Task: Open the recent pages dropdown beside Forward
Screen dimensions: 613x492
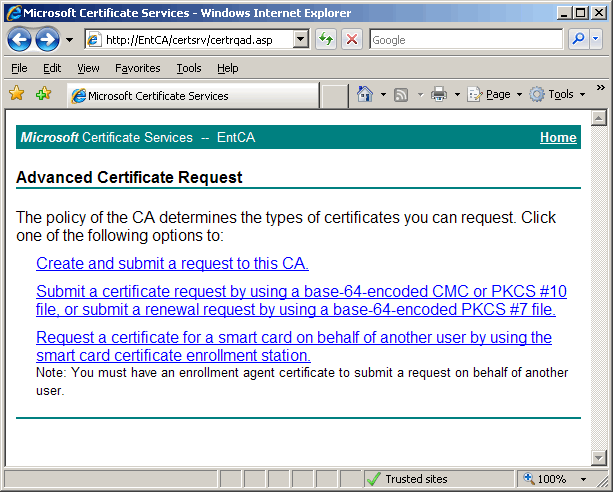Action: [69, 40]
